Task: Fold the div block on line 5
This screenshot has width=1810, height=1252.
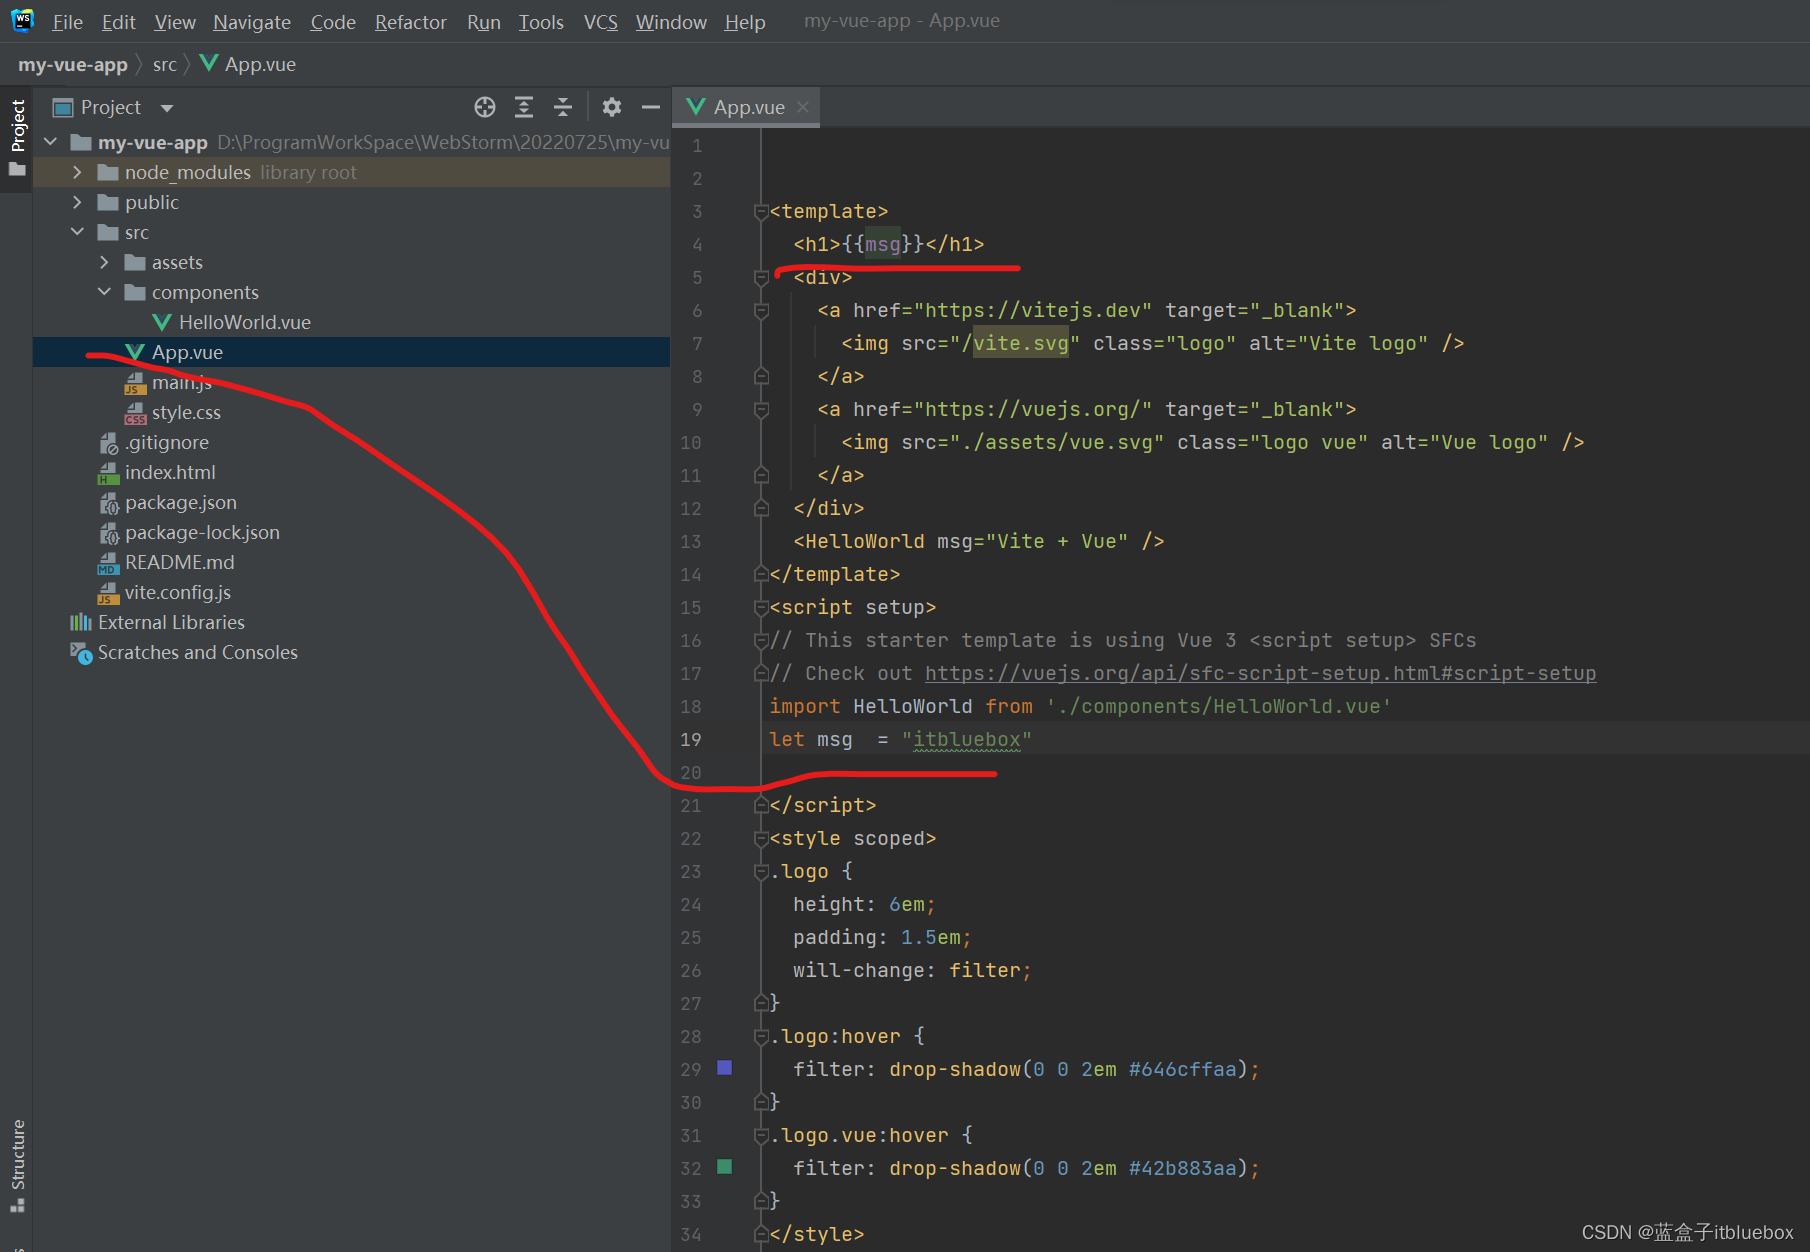Action: (x=761, y=278)
